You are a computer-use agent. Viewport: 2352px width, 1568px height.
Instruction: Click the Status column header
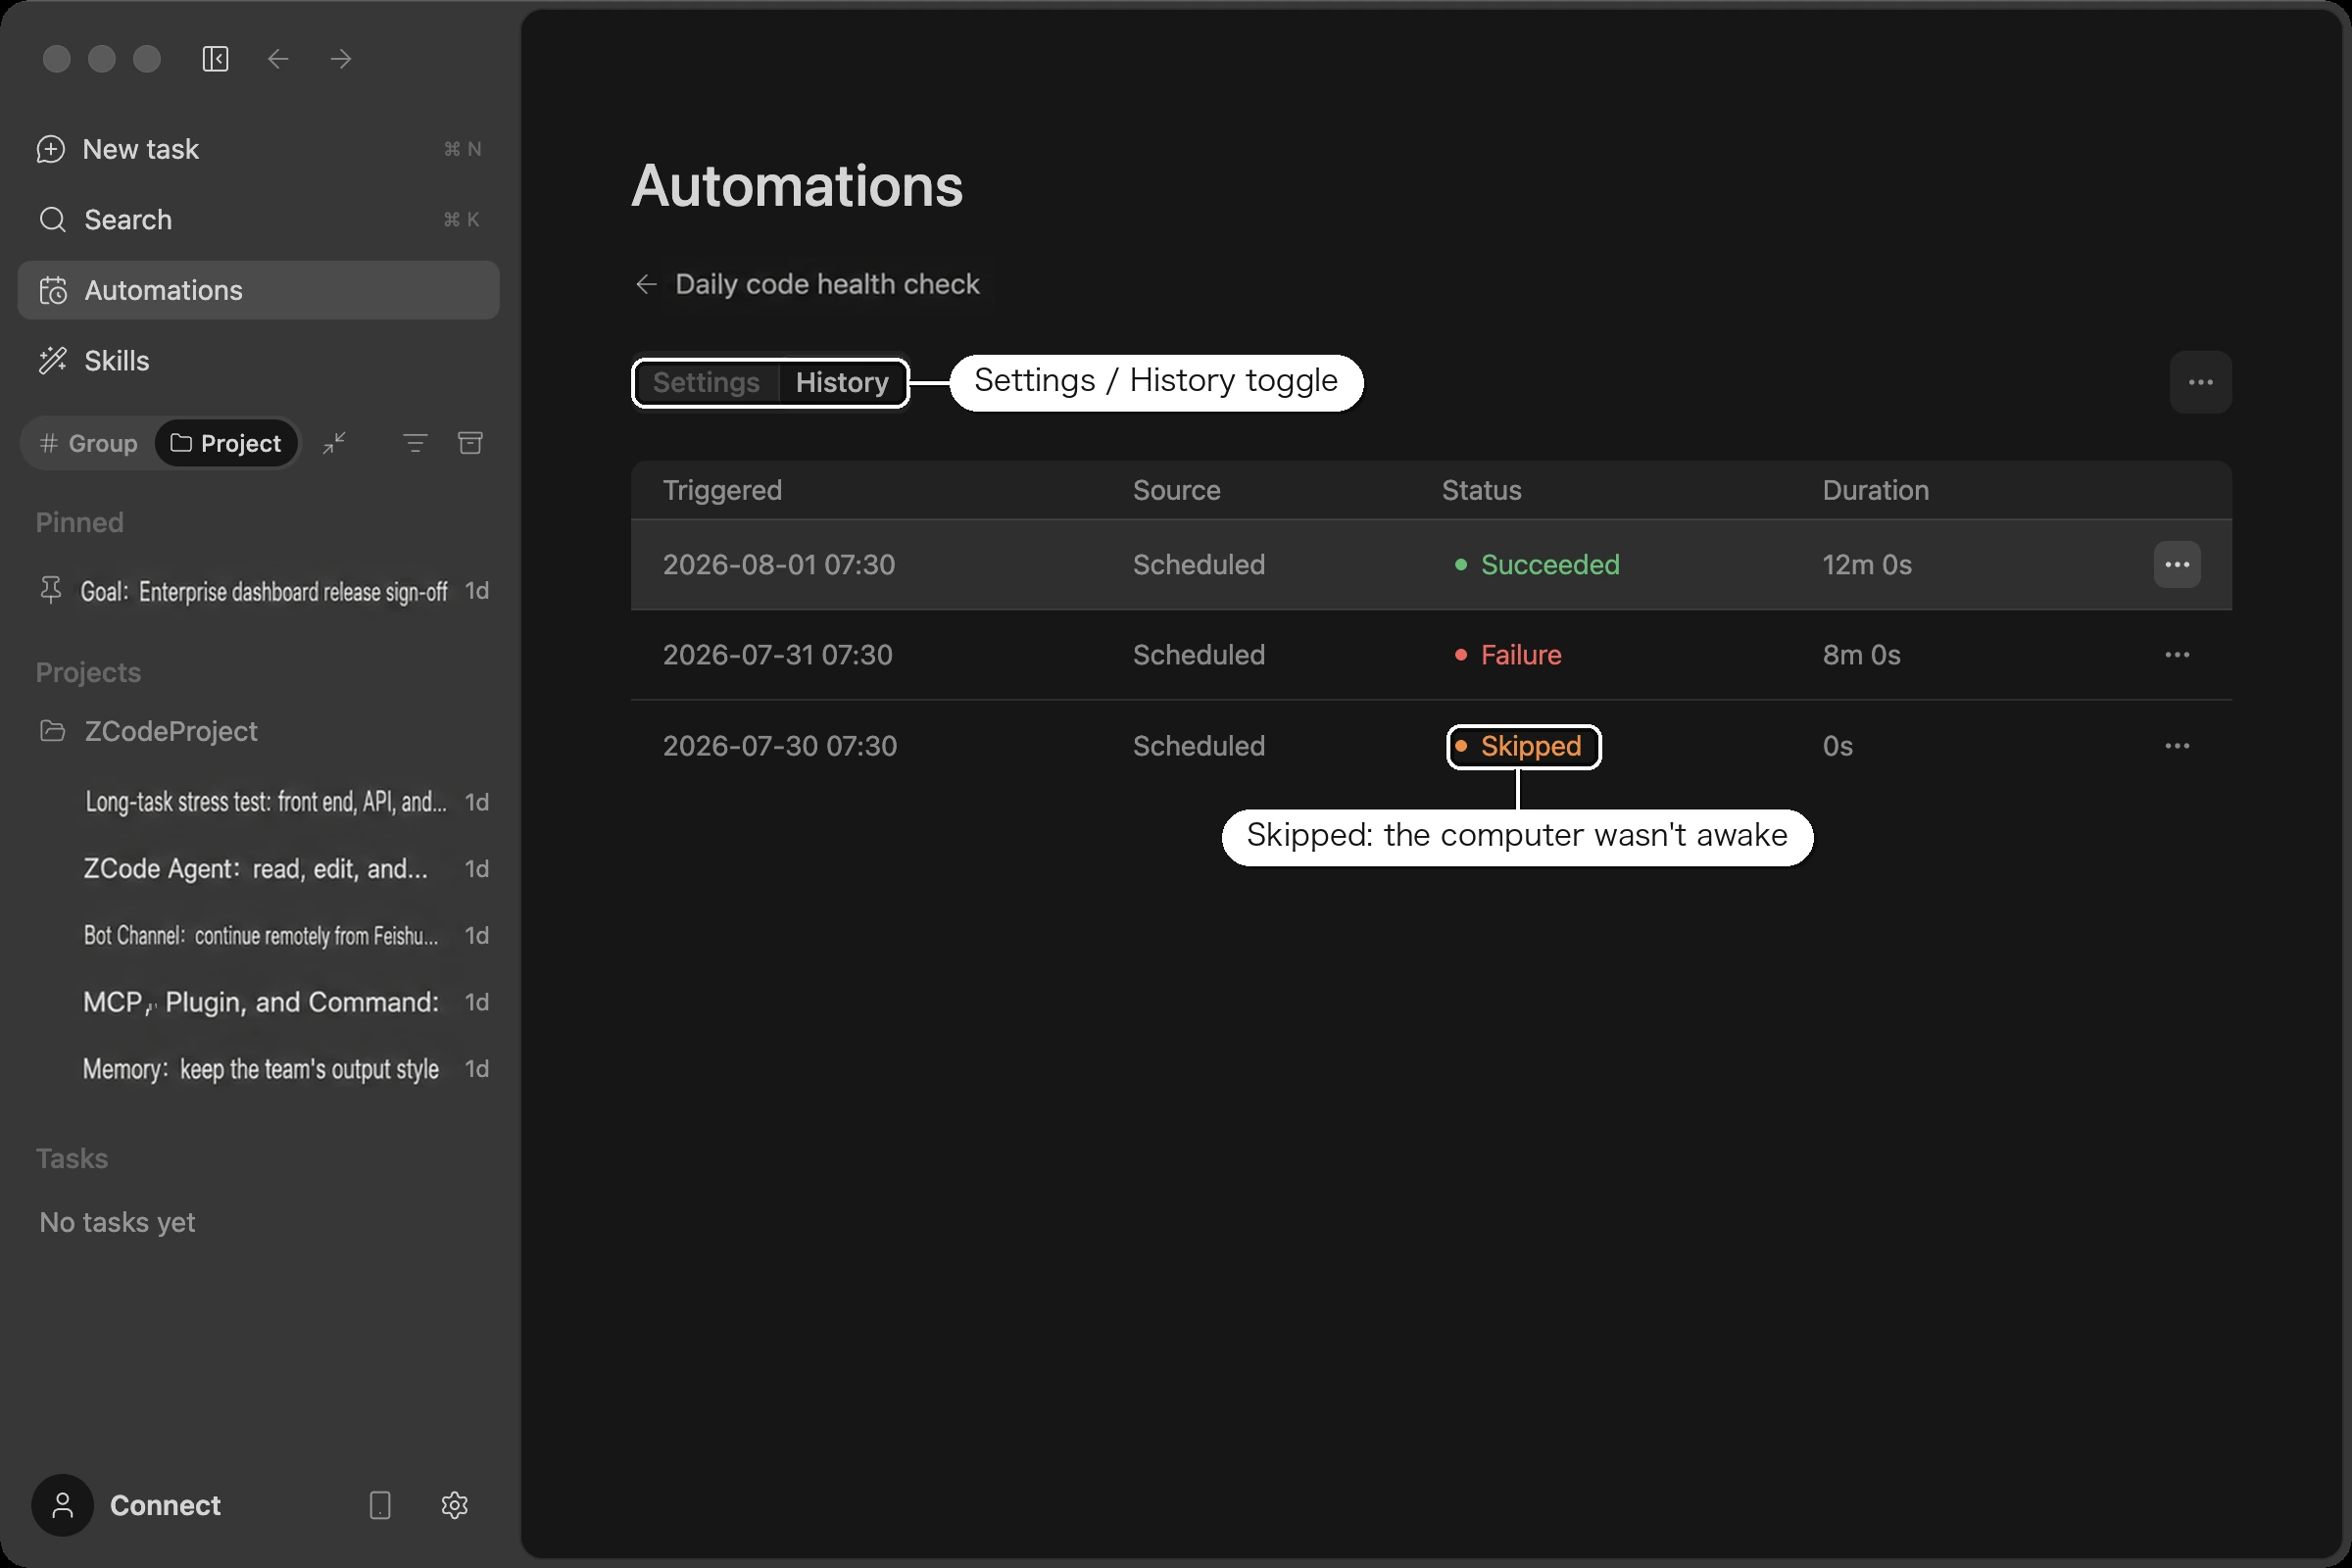pos(1481,490)
